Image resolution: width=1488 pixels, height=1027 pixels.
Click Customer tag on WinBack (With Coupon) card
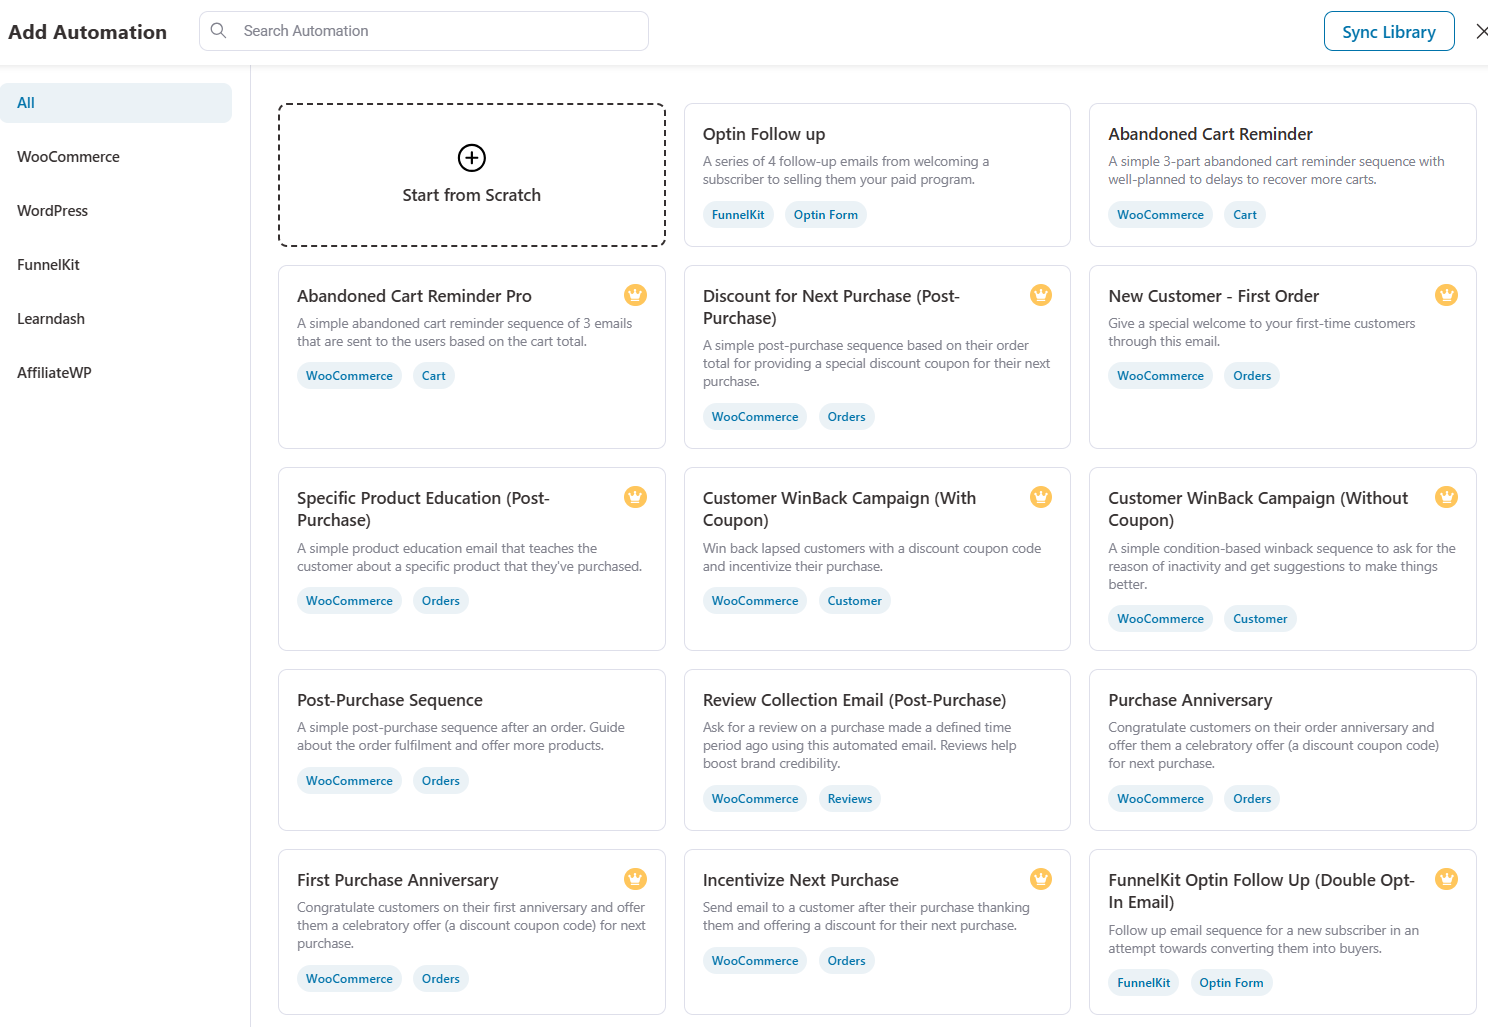coord(854,601)
